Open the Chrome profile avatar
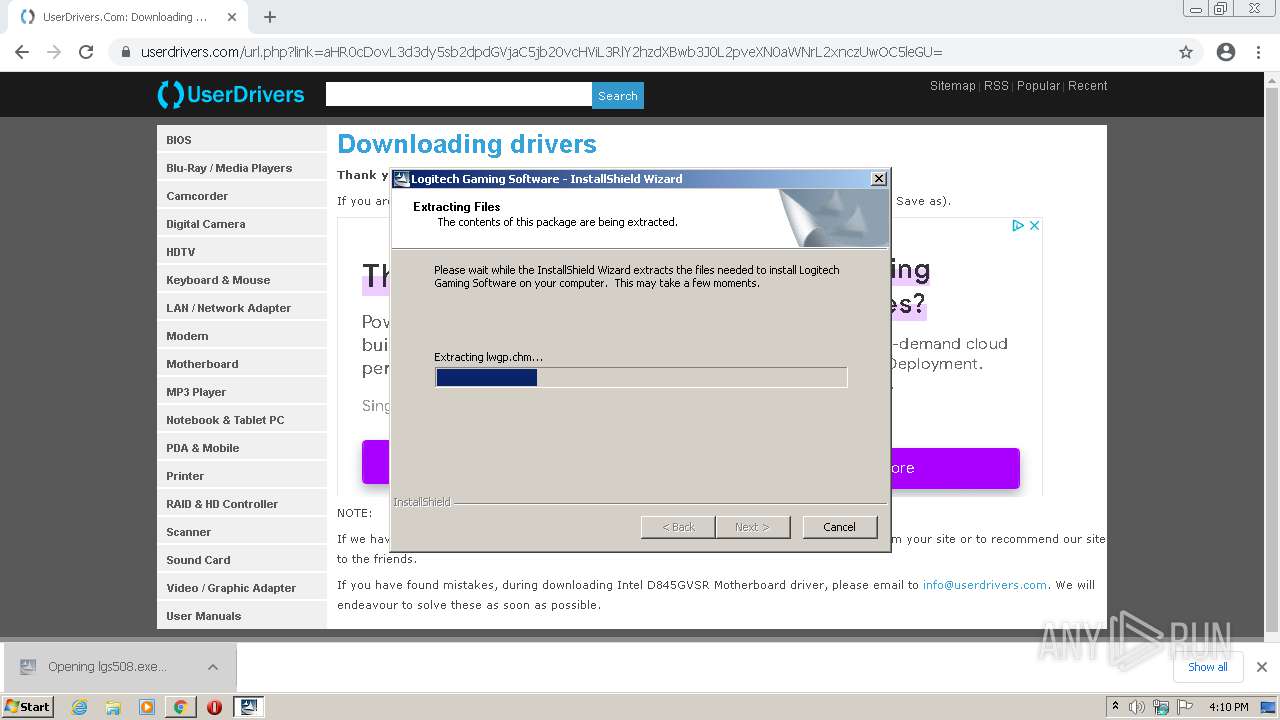1280x720 pixels. [1226, 52]
